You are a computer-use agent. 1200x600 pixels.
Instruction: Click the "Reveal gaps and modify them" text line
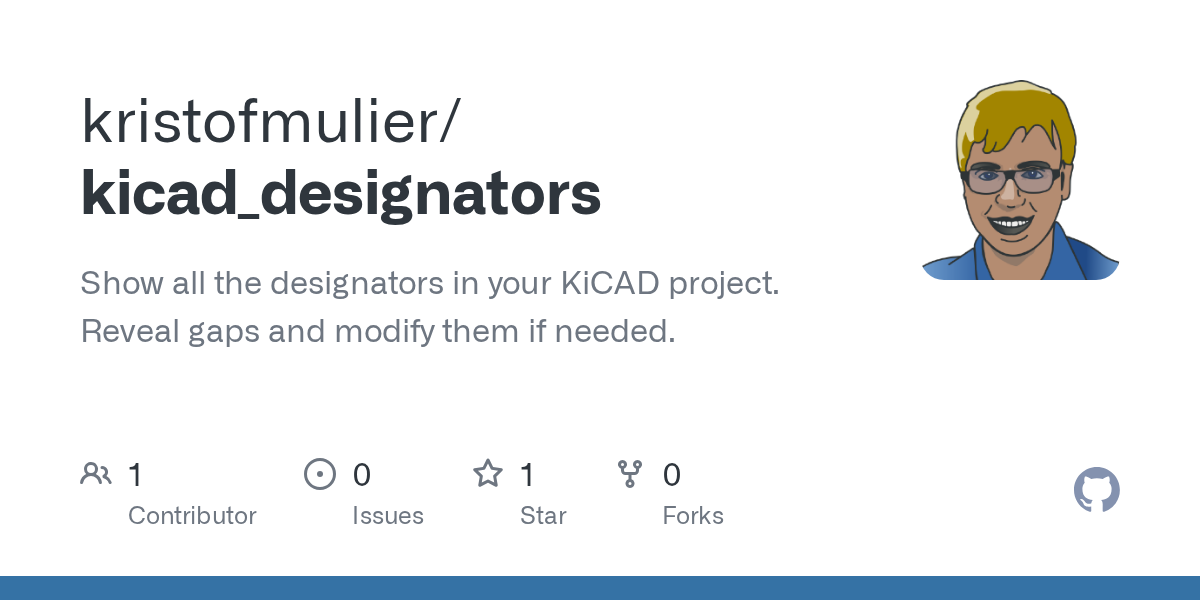(378, 331)
